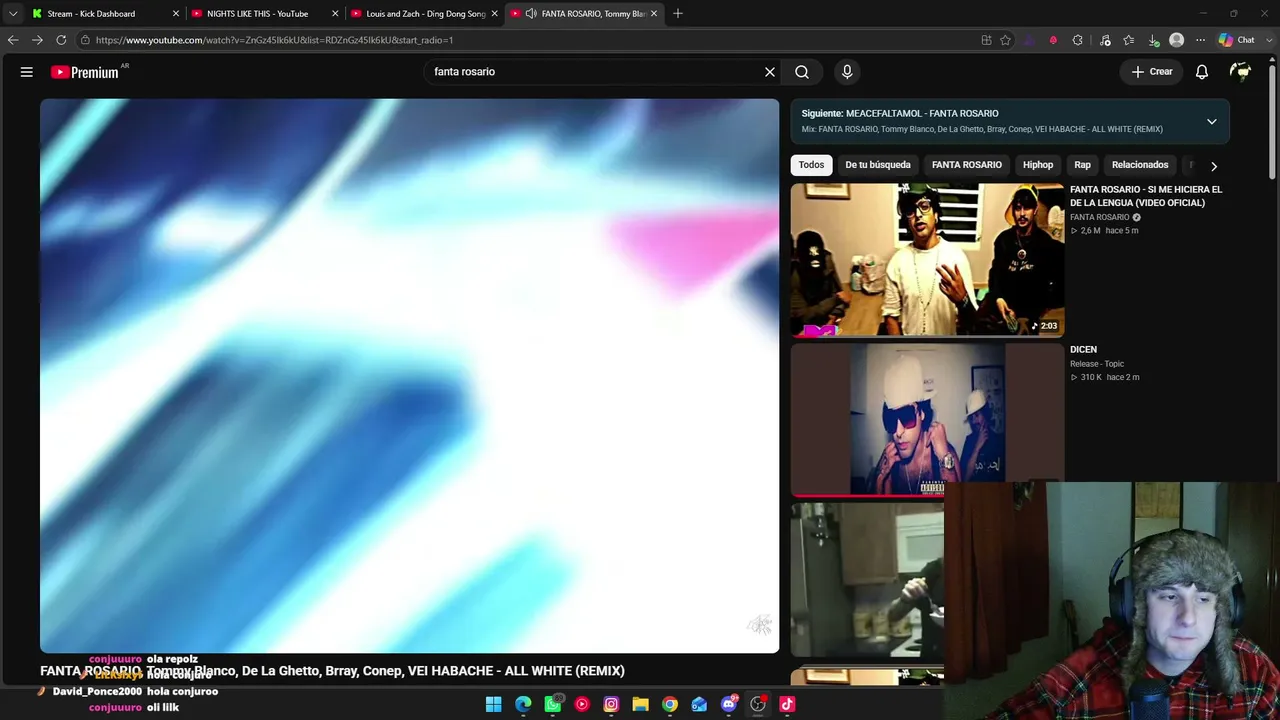Click the Crear button
The image size is (1280, 720).
pos(1152,72)
